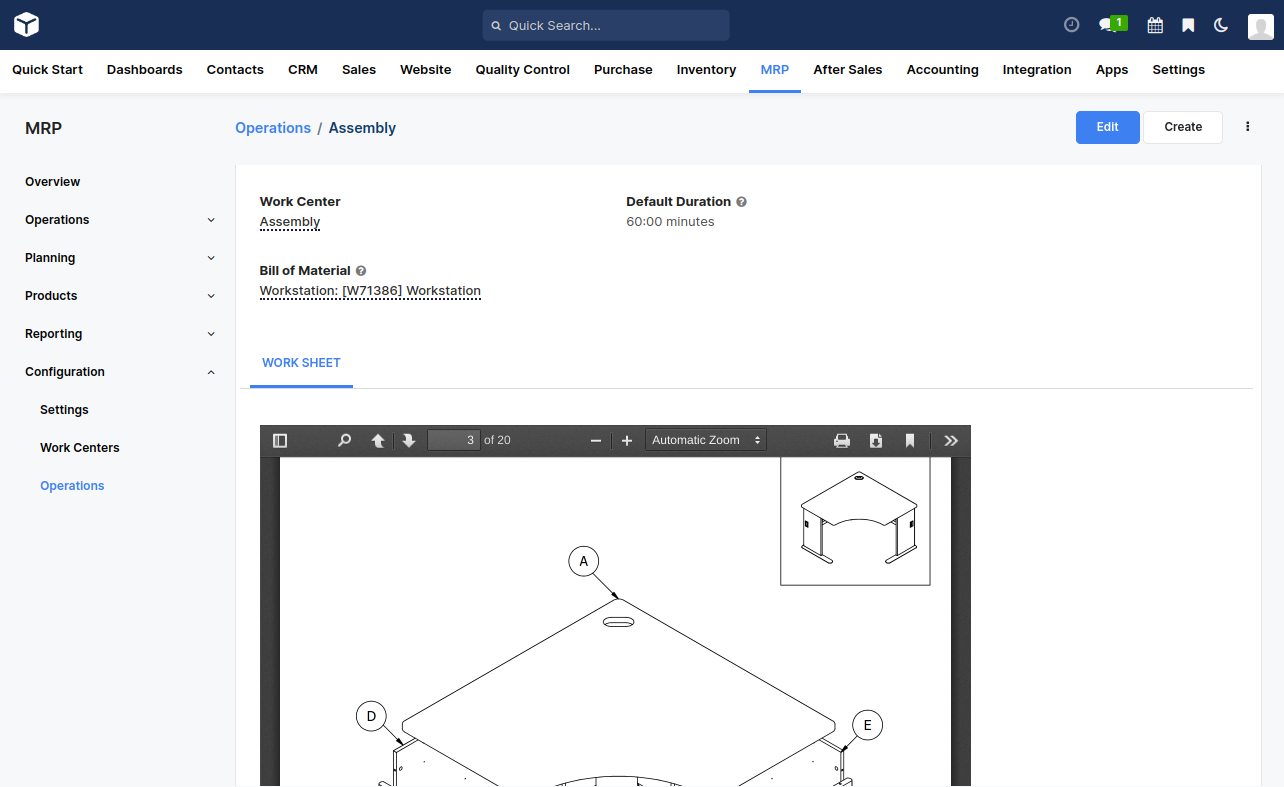1284x787 pixels.
Task: Toggle the PDF sidebar panel
Action: click(279, 440)
